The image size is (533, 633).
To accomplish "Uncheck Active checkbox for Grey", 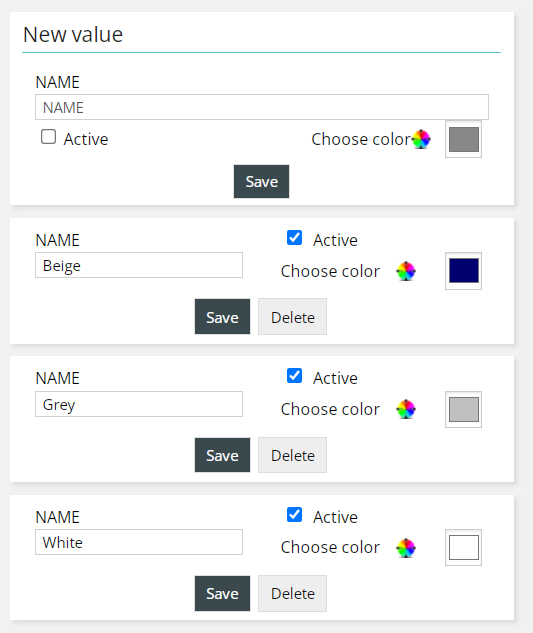I will coord(294,376).
